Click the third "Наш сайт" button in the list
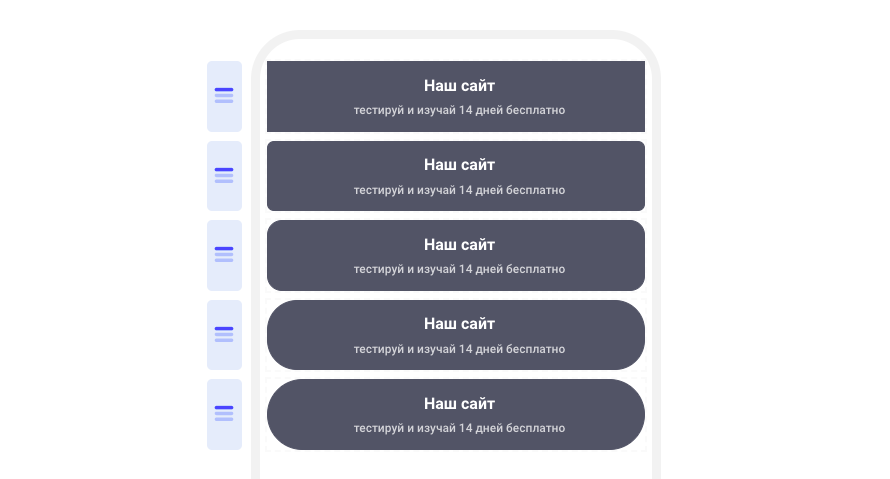890x479 pixels. tap(456, 255)
